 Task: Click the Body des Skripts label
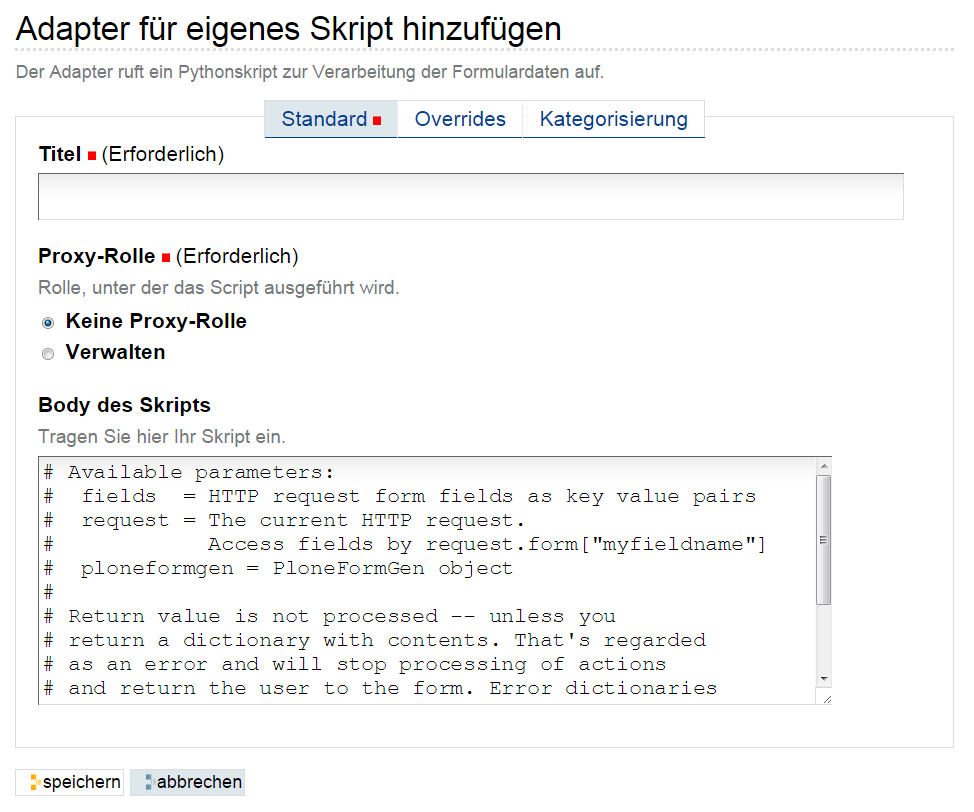124,405
